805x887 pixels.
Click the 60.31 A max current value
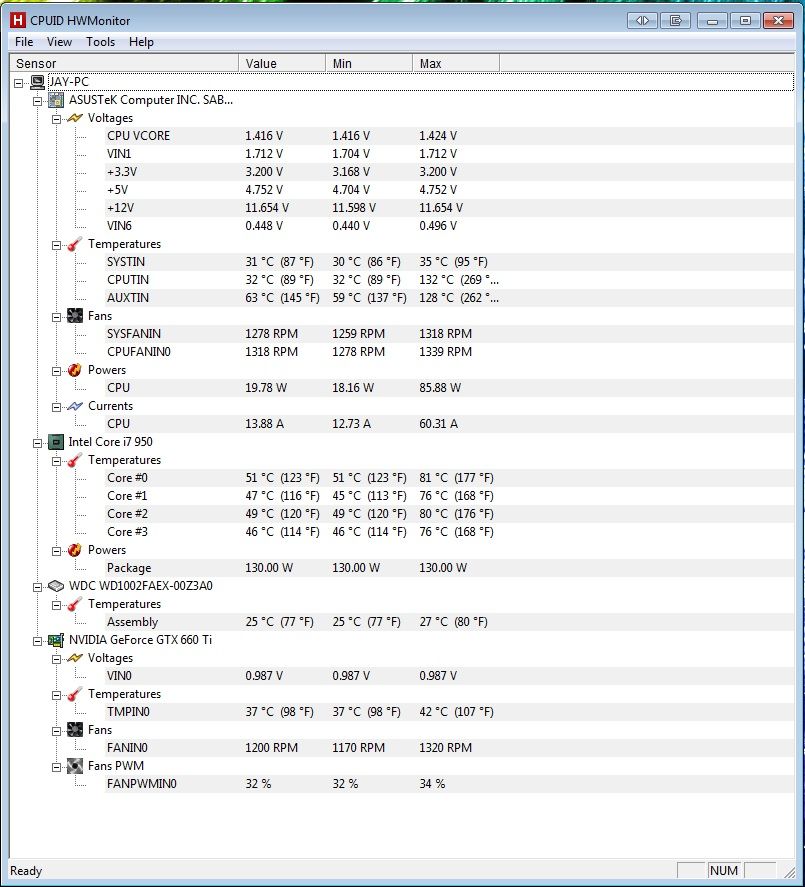[x=438, y=424]
